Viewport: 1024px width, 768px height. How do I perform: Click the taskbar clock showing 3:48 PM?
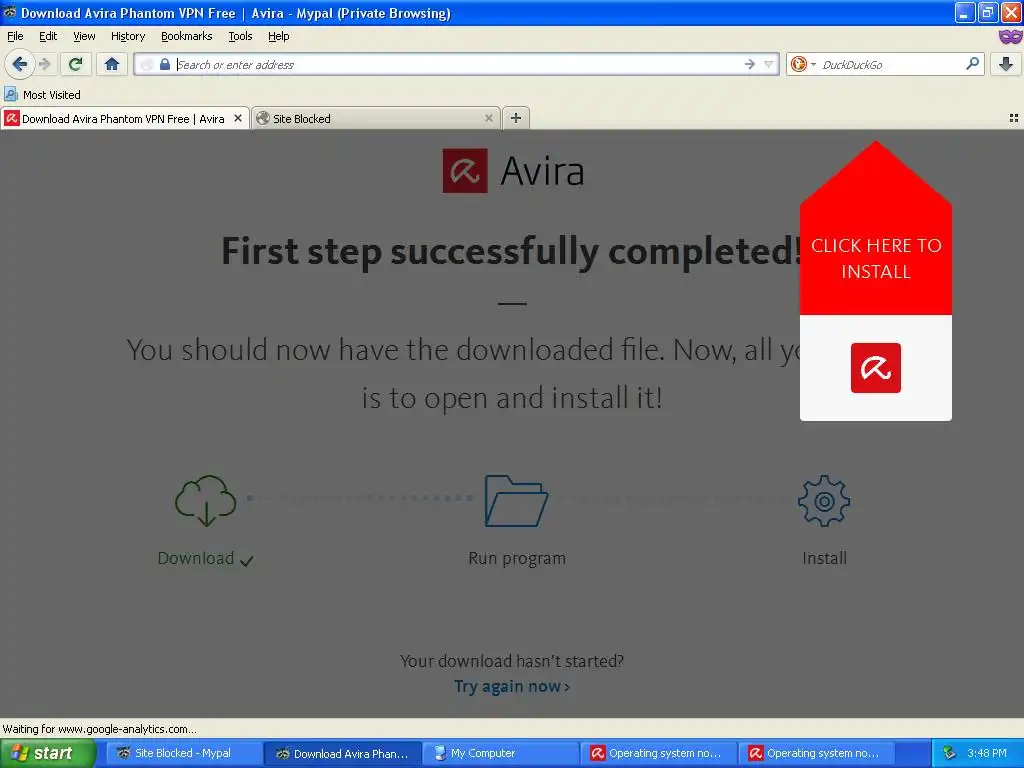pyautogui.click(x=987, y=754)
